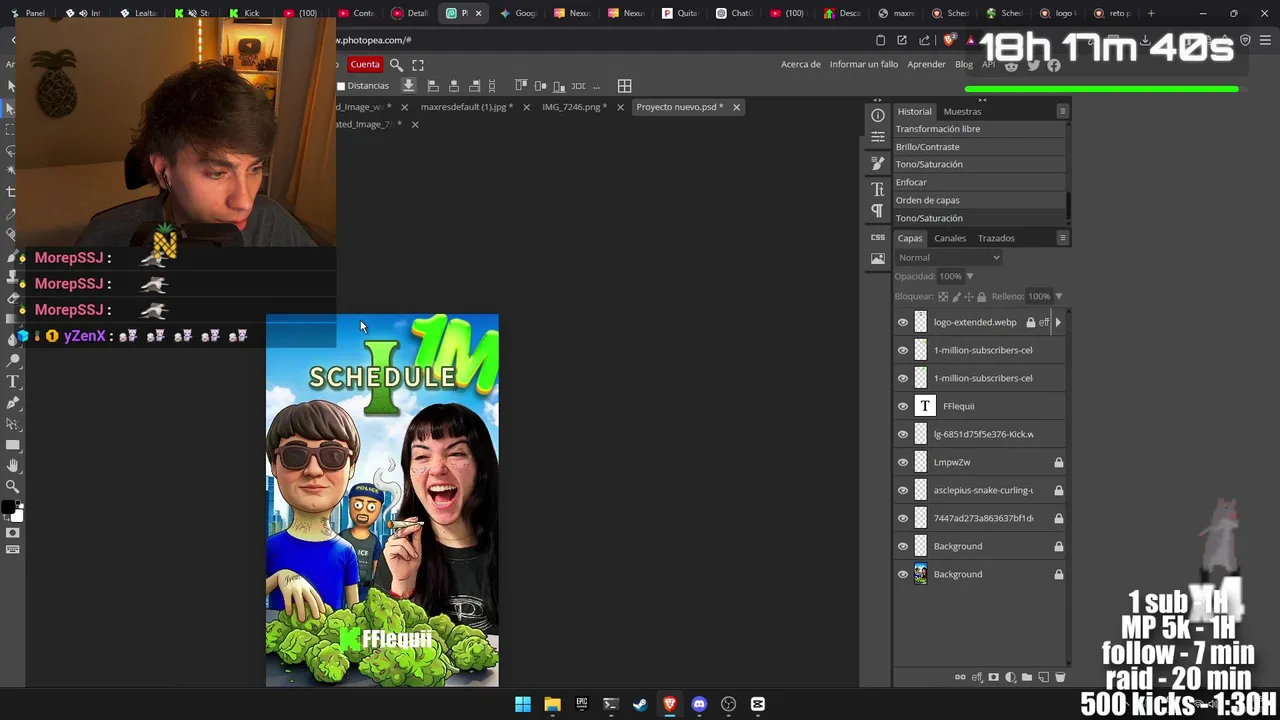
Task: Add a raster mask to layer
Action: pyautogui.click(x=993, y=677)
